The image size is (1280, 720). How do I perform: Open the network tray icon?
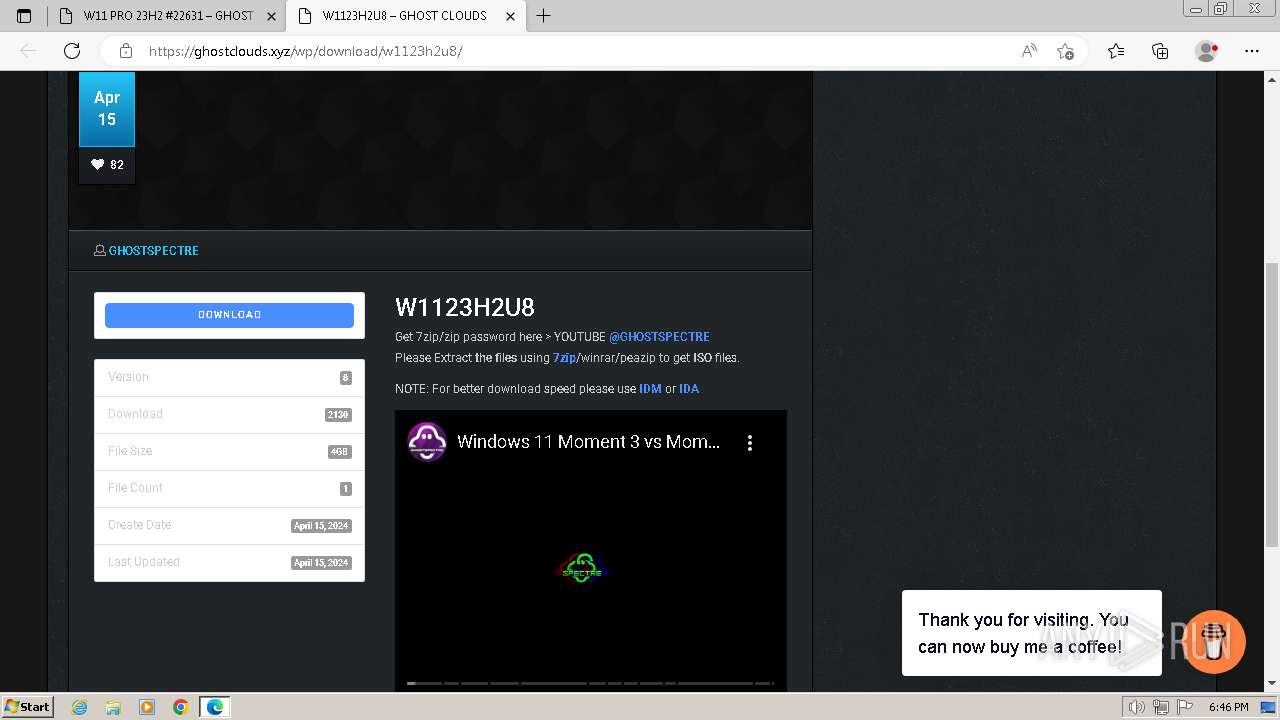[1160, 707]
